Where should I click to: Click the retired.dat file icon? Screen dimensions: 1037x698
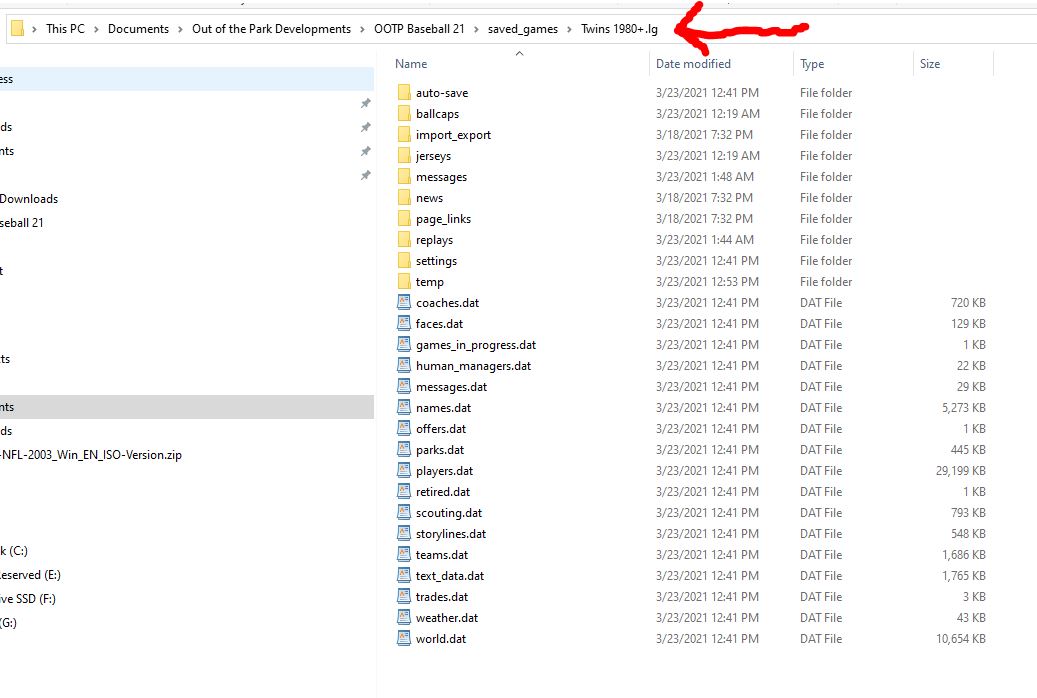point(404,491)
